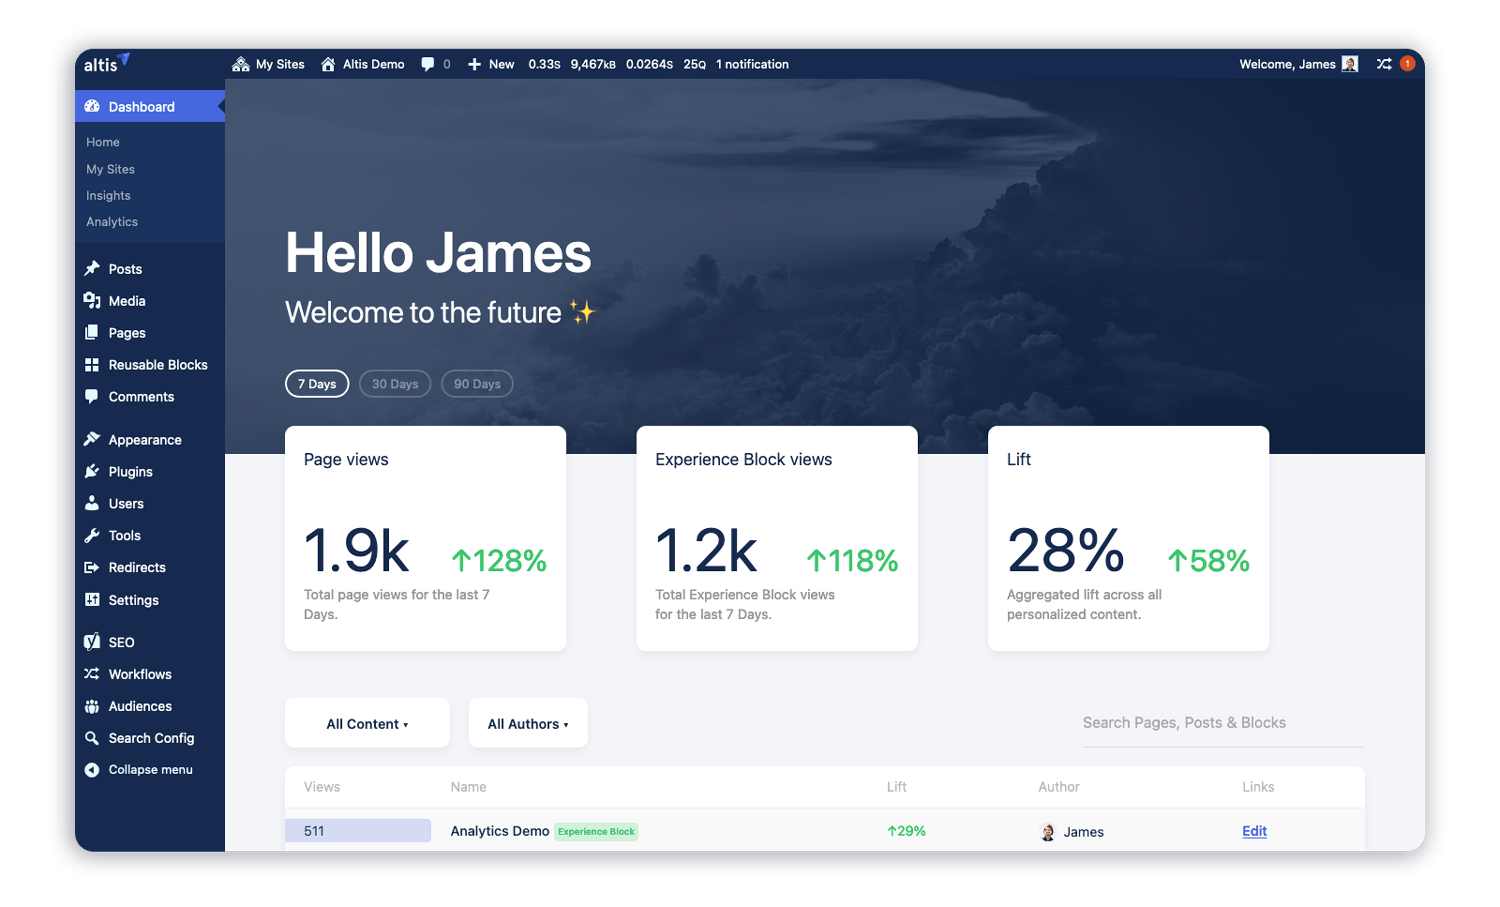This screenshot has width=1500, height=907.
Task: Click the Media icon in sidebar
Action: 92,300
